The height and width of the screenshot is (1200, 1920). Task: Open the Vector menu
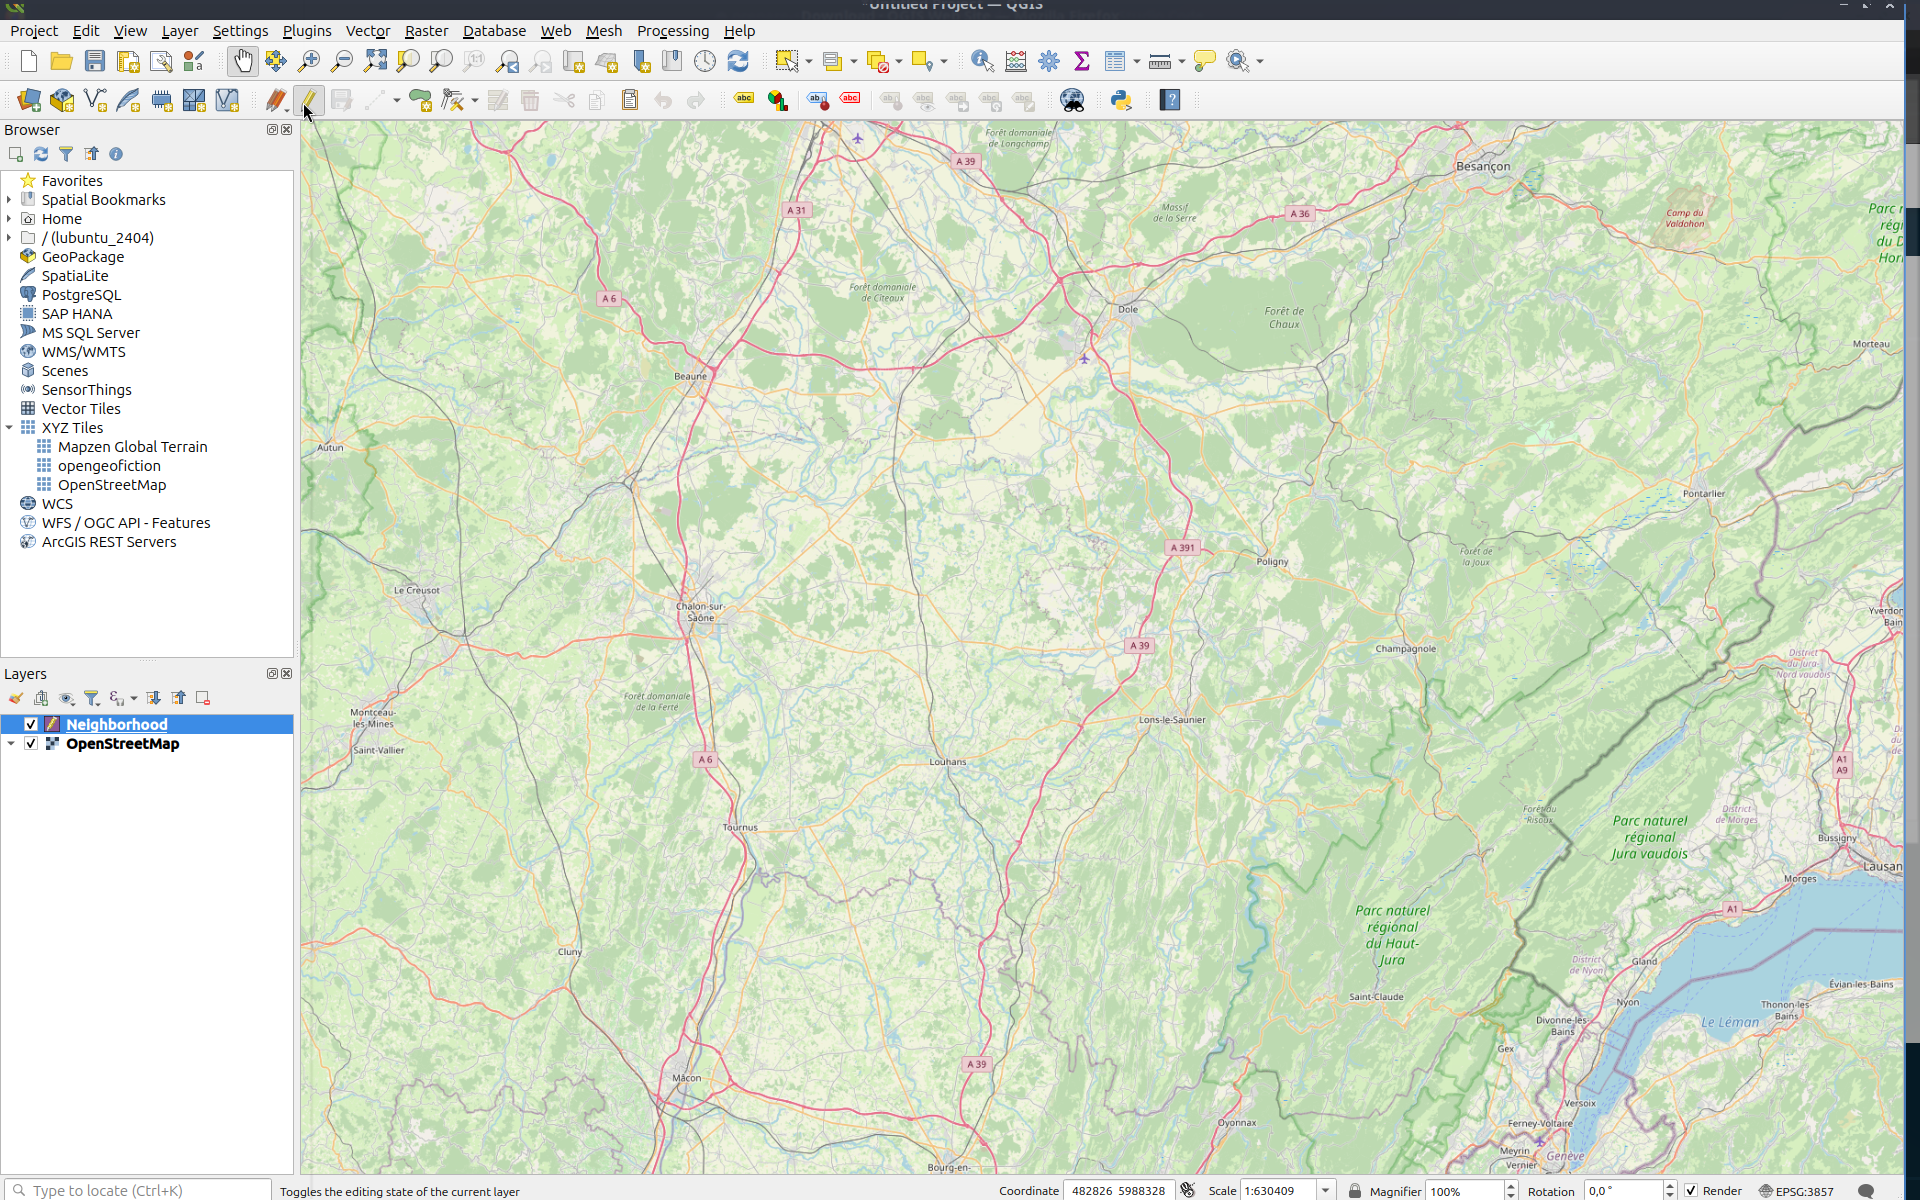(x=366, y=30)
